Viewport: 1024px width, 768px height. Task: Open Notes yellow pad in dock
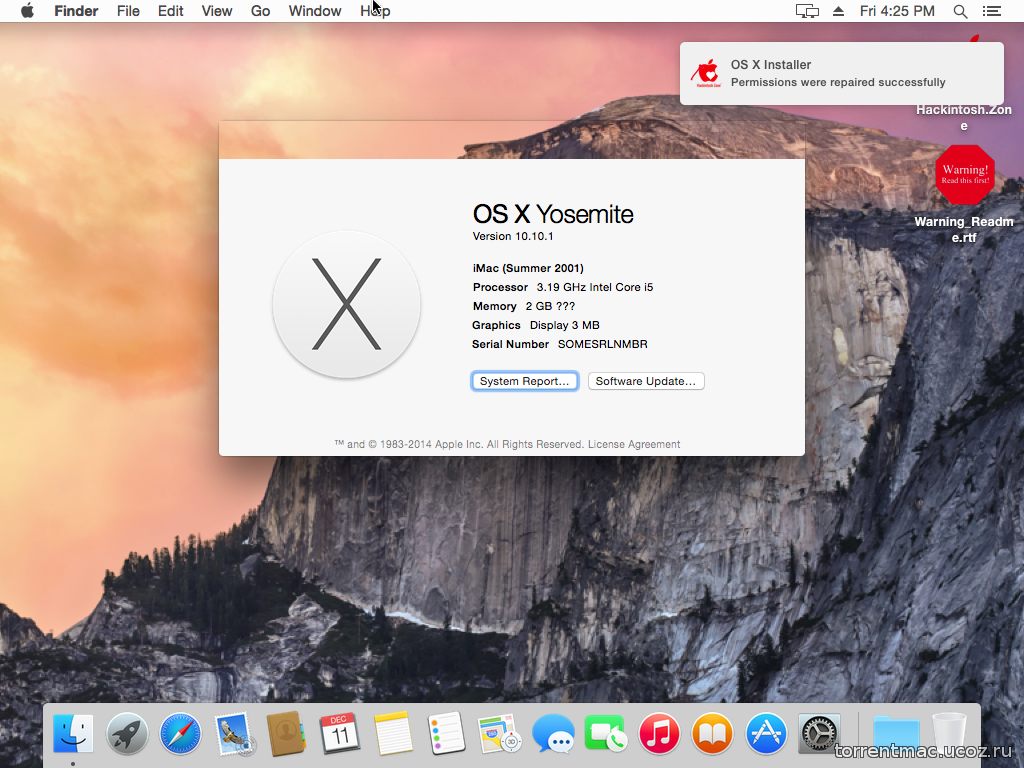coord(393,733)
